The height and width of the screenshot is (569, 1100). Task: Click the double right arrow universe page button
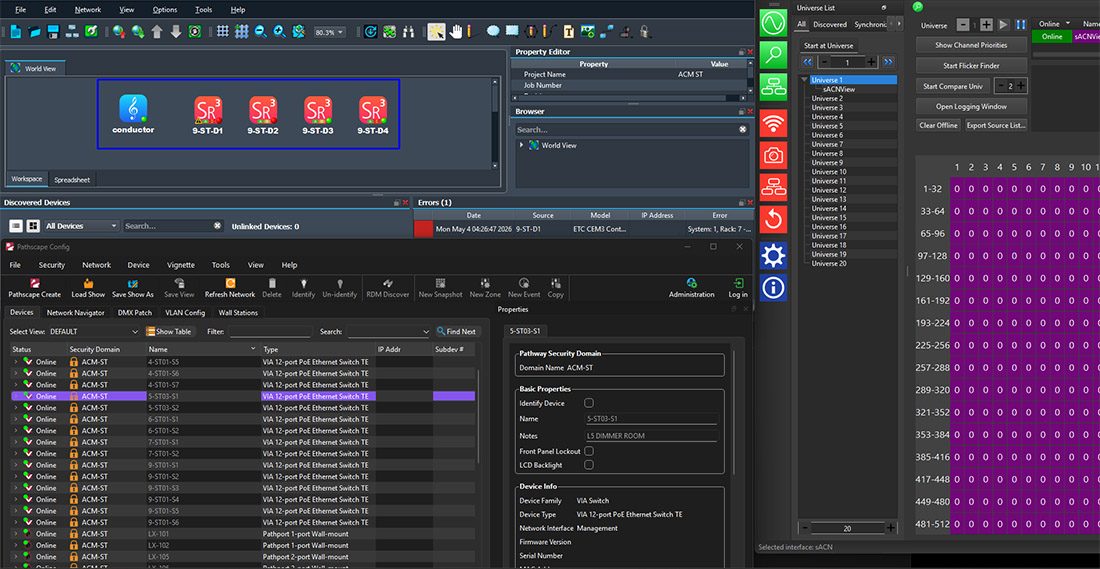[887, 62]
